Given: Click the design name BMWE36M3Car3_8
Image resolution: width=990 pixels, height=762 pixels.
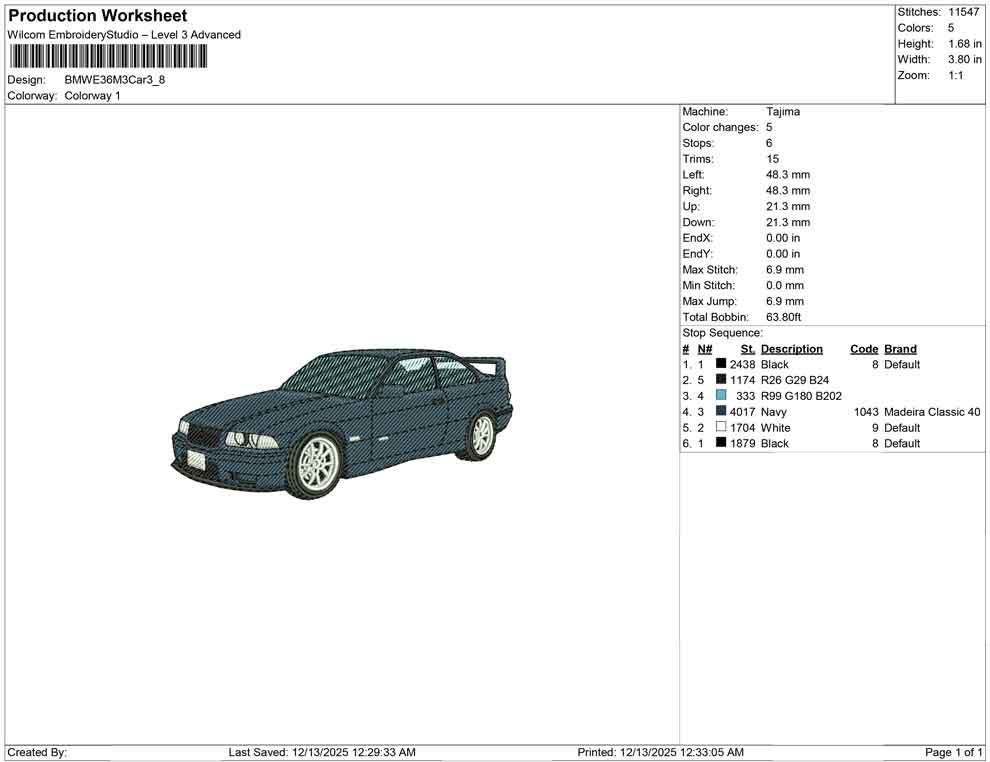Looking at the screenshot, I should [x=113, y=80].
